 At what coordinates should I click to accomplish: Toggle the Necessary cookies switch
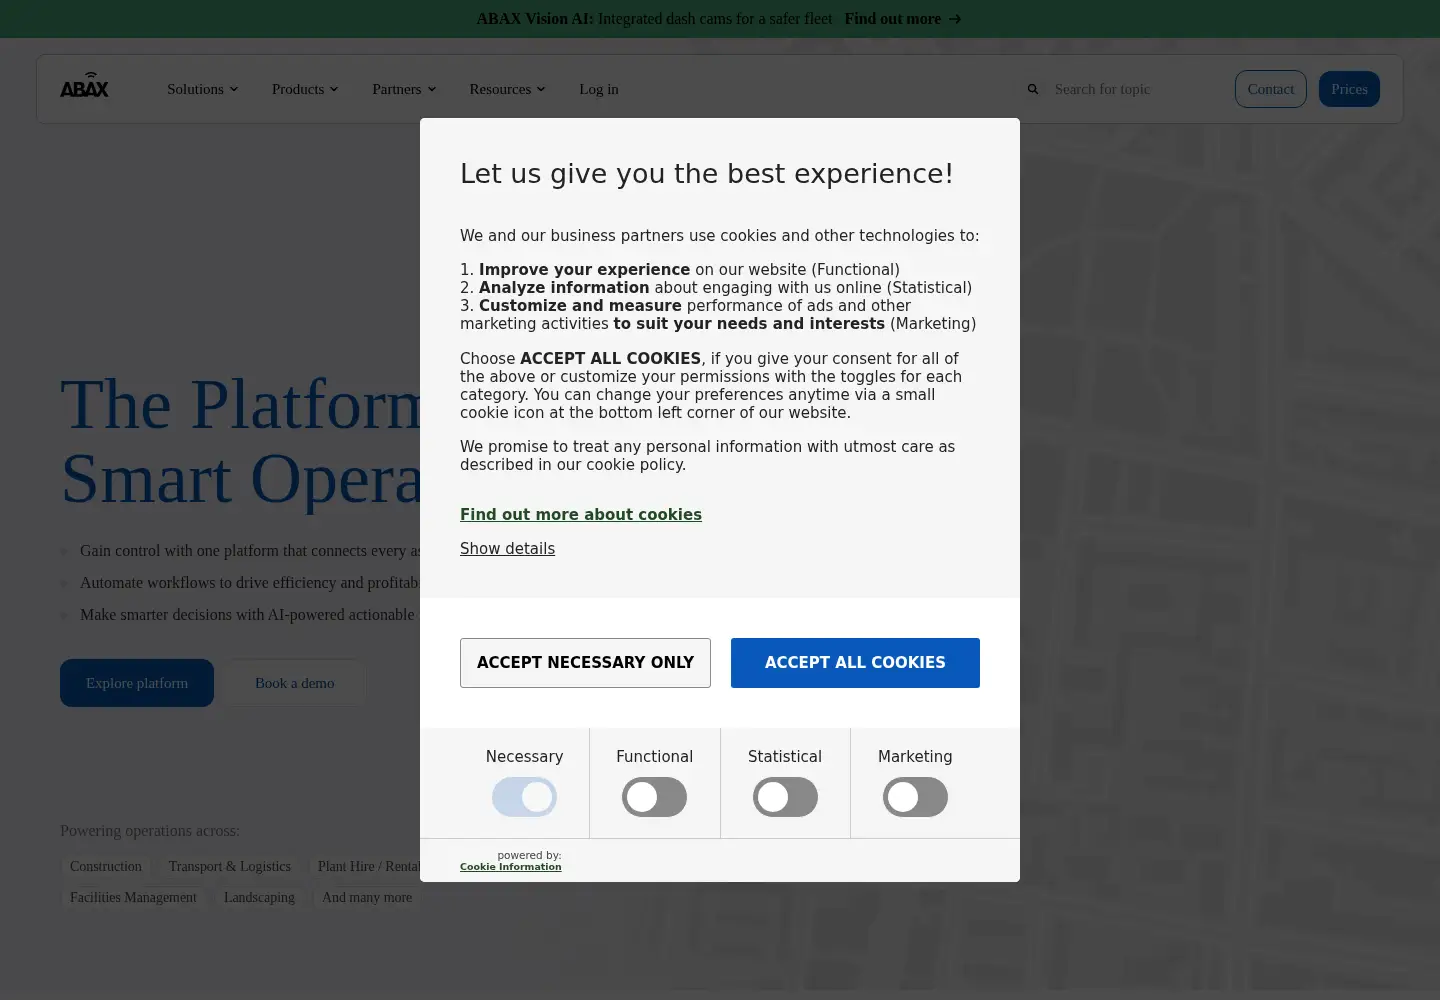(524, 797)
